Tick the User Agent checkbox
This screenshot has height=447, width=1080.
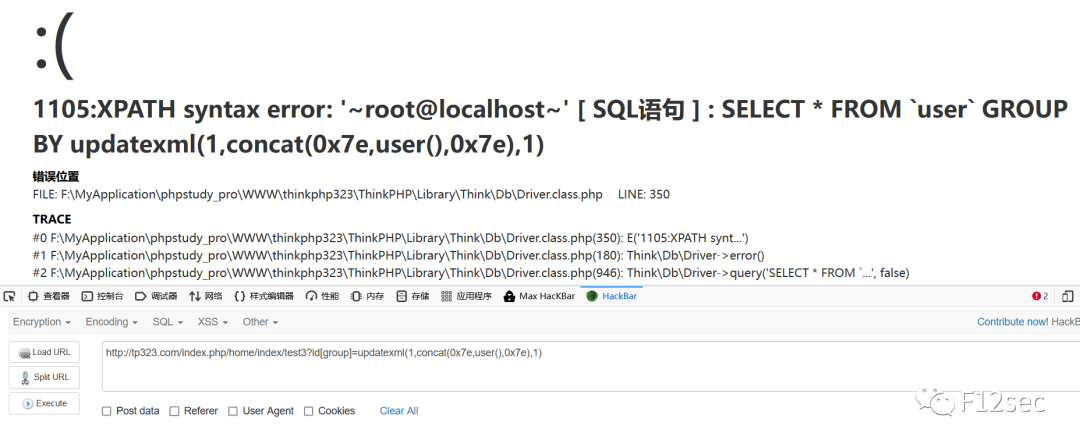[x=233, y=411]
